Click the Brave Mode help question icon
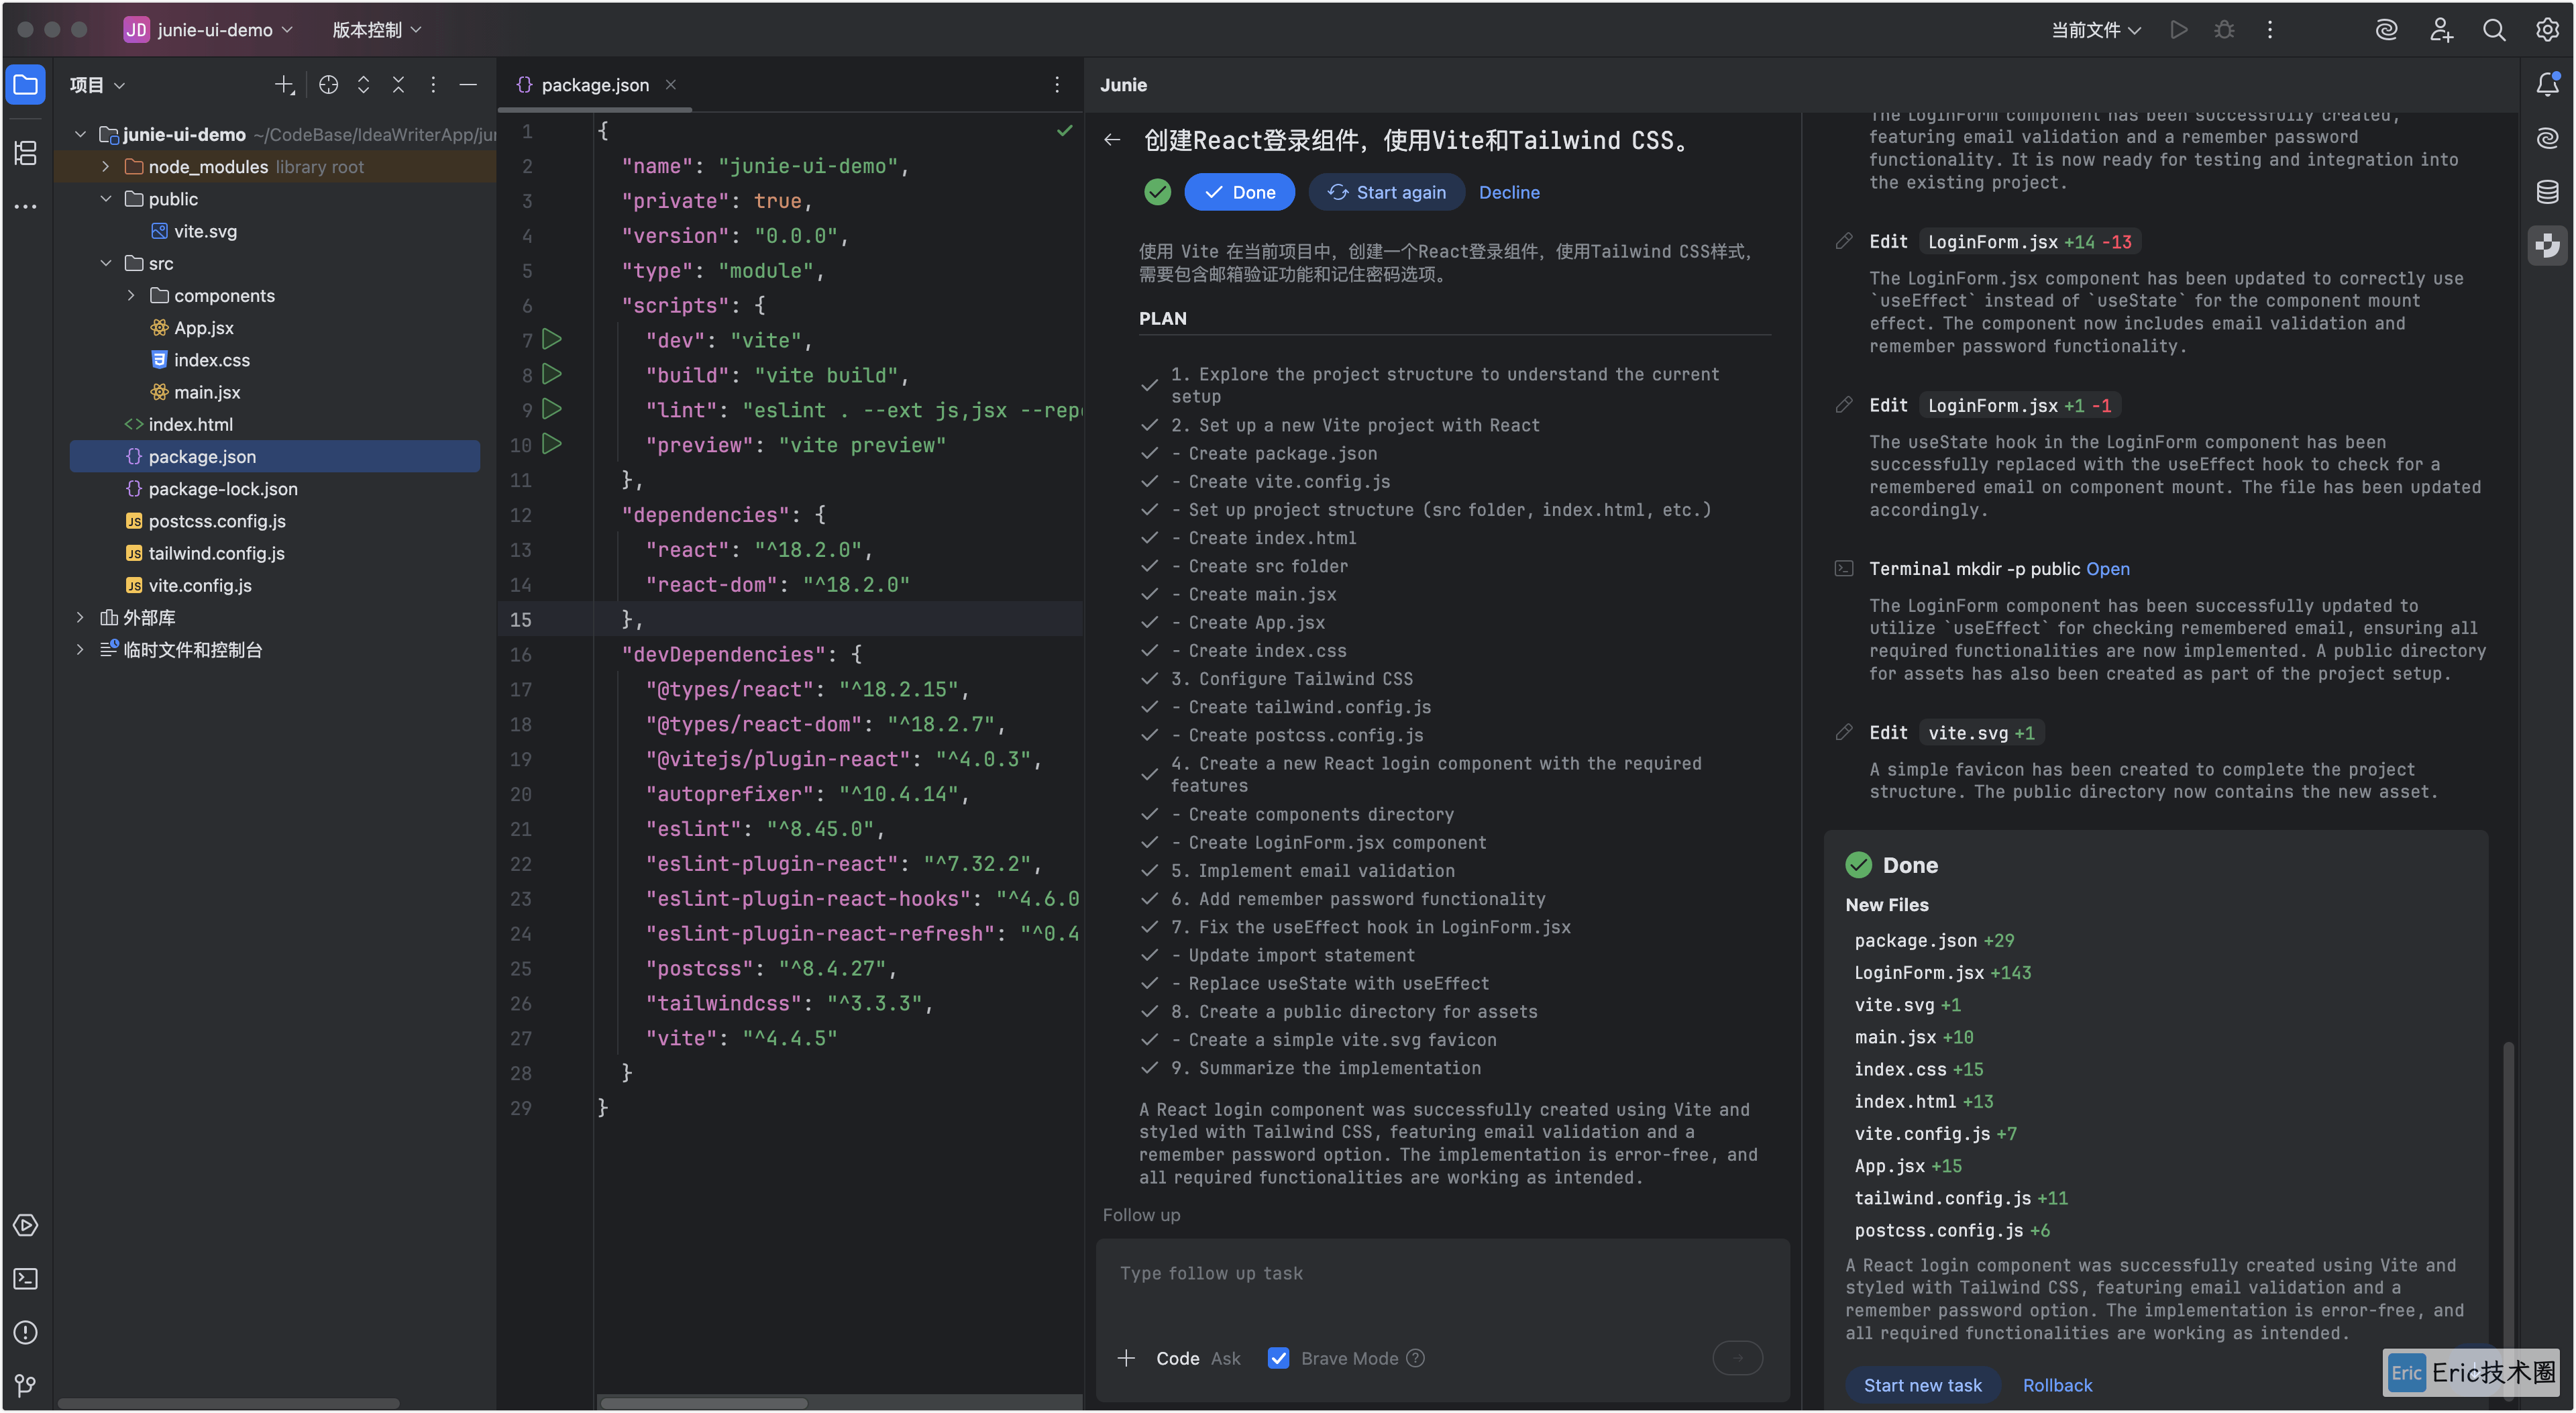The height and width of the screenshot is (1413, 2576). click(x=1415, y=1358)
